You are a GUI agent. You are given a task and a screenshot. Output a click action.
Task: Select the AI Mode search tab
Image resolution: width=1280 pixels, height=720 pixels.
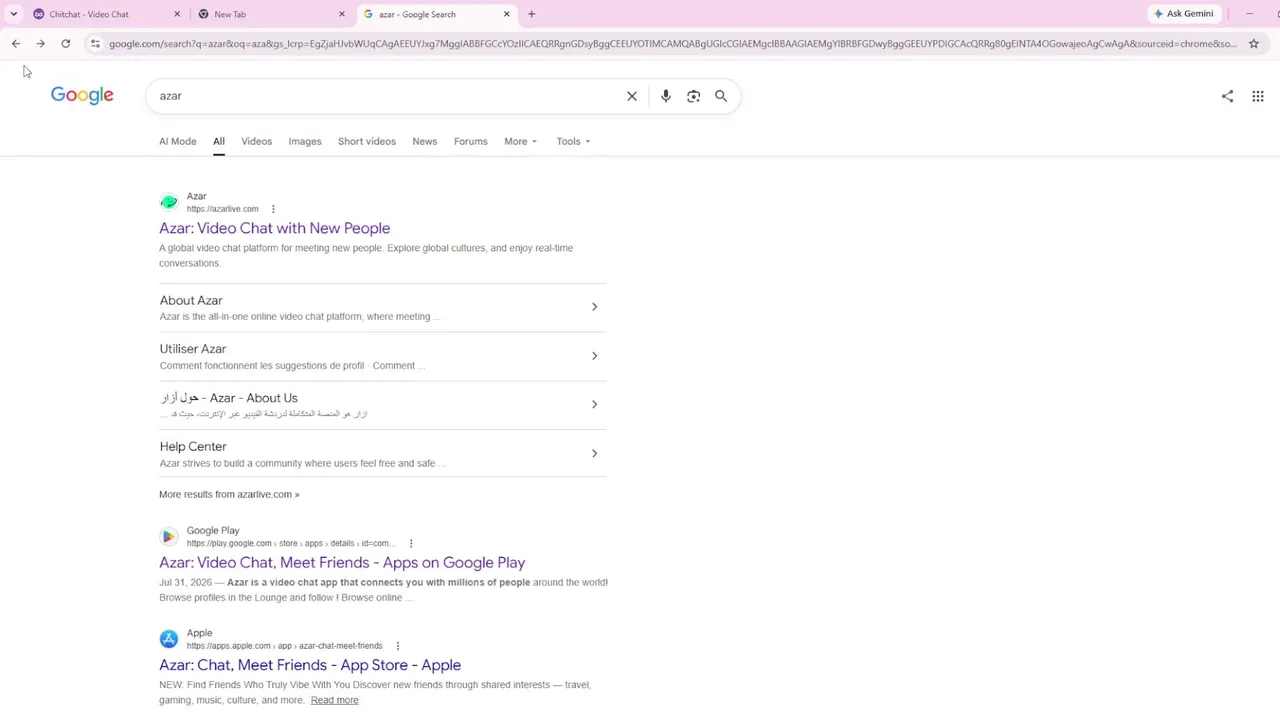point(178,141)
